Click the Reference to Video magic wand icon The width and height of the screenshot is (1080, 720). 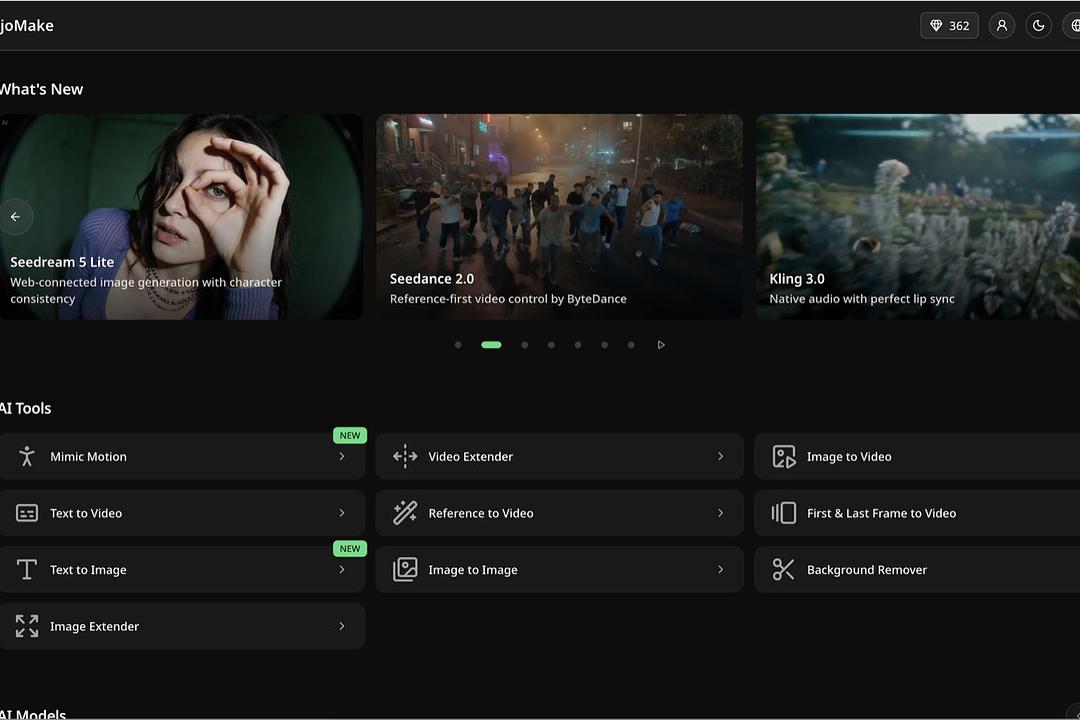click(x=405, y=513)
